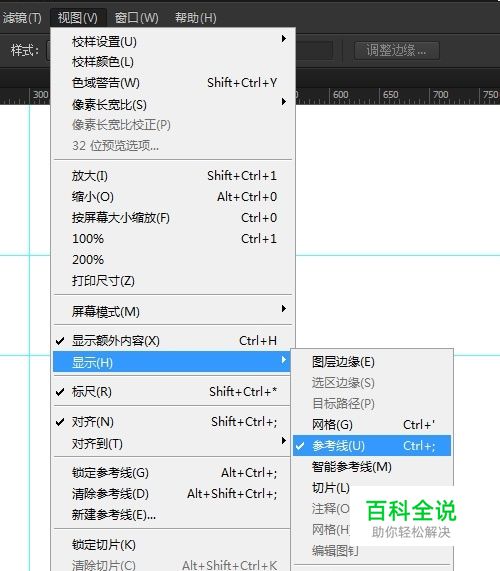Open the 视图(V) menu

coord(78,17)
